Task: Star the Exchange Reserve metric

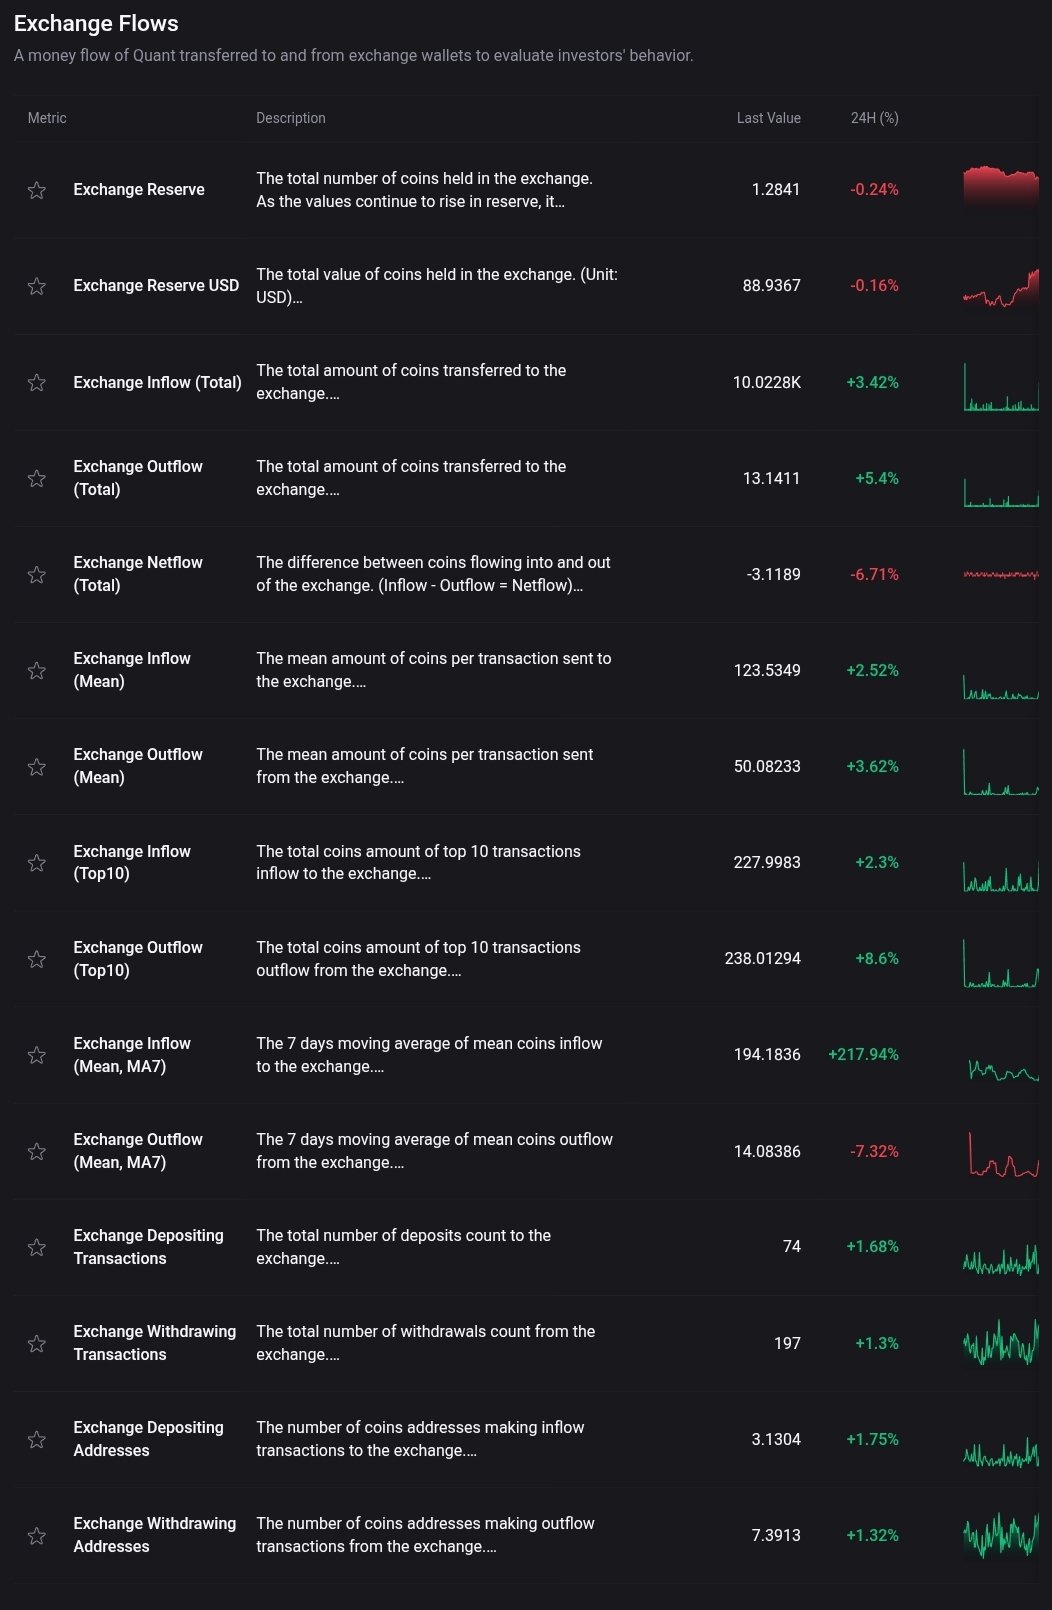Action: (37, 190)
